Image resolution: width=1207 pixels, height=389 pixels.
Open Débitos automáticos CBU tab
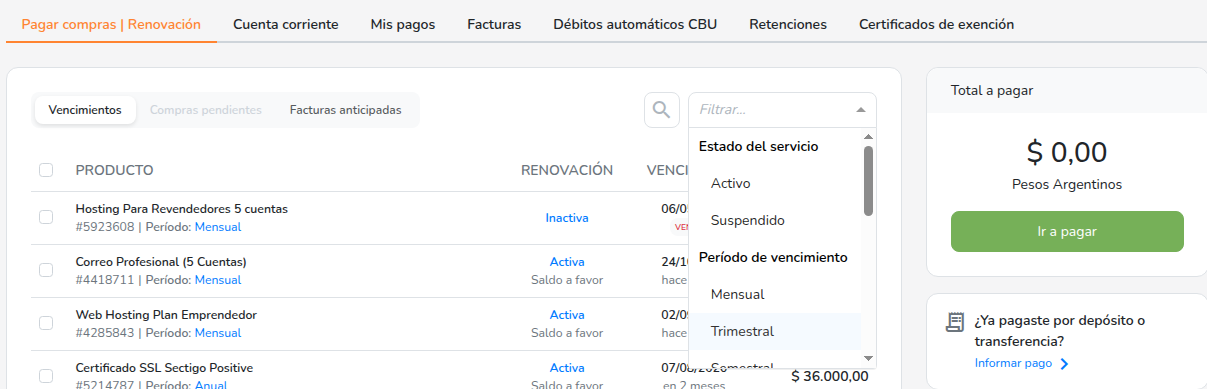tap(635, 24)
